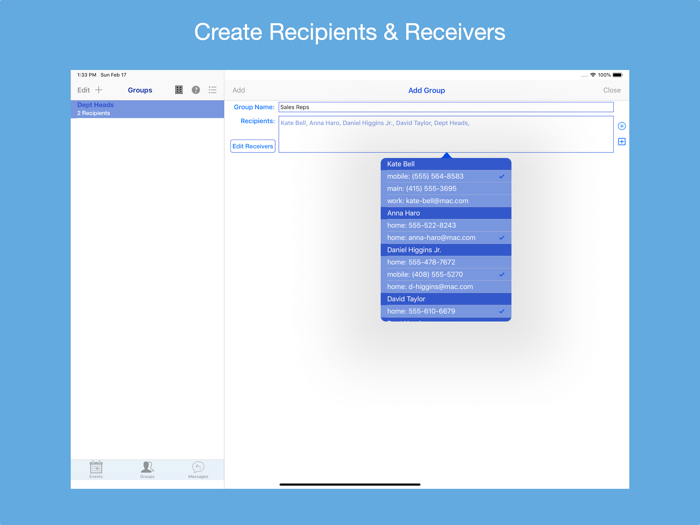Toggle home d-higgins@mac.com receiver
Viewport: 700px width, 525px height.
pos(446,287)
